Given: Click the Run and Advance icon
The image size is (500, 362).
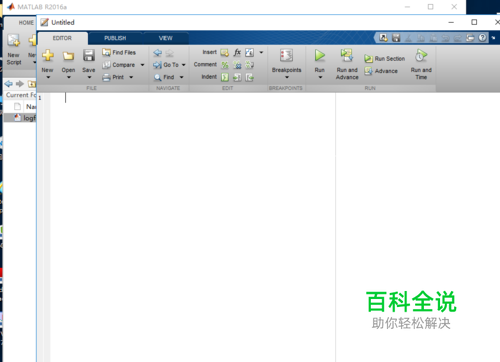Looking at the screenshot, I should pos(347,55).
